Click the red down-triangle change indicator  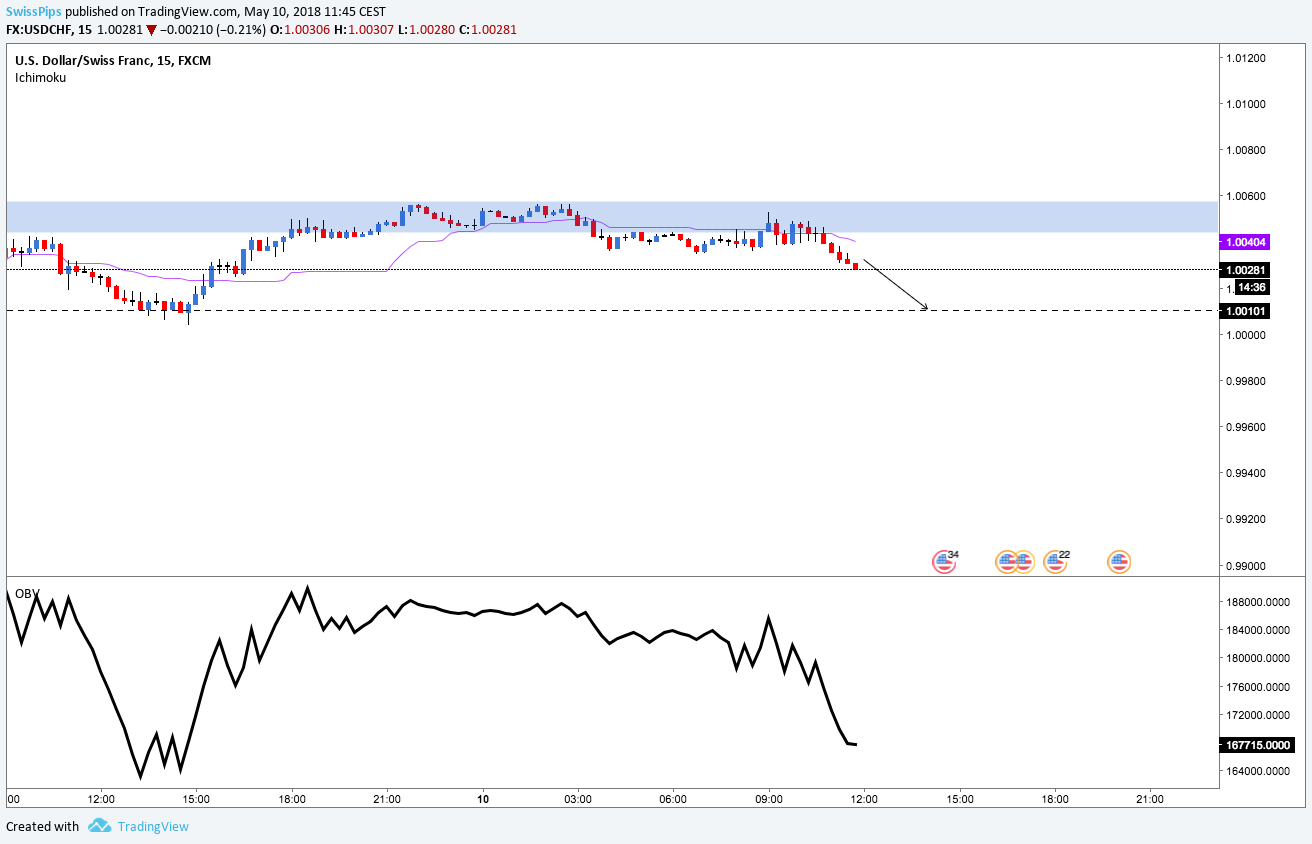(x=151, y=30)
